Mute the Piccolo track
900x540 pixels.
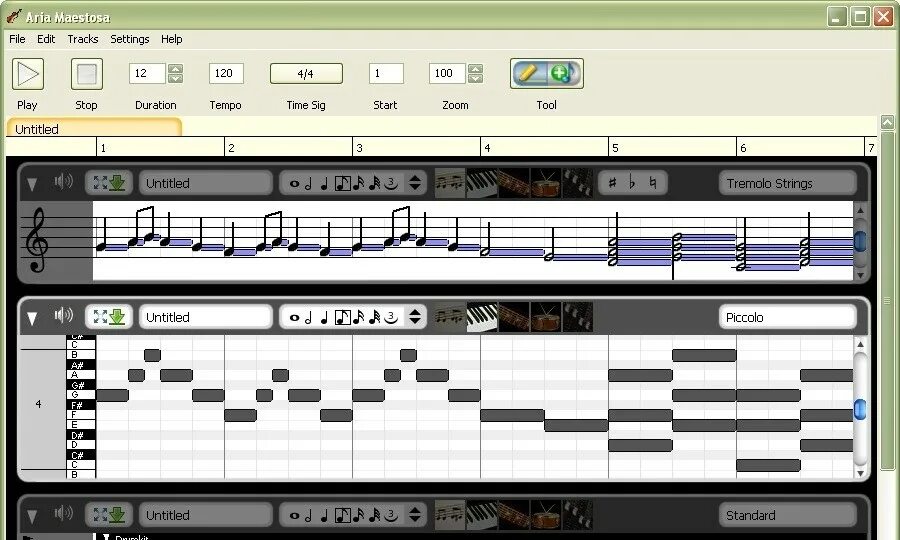point(63,315)
